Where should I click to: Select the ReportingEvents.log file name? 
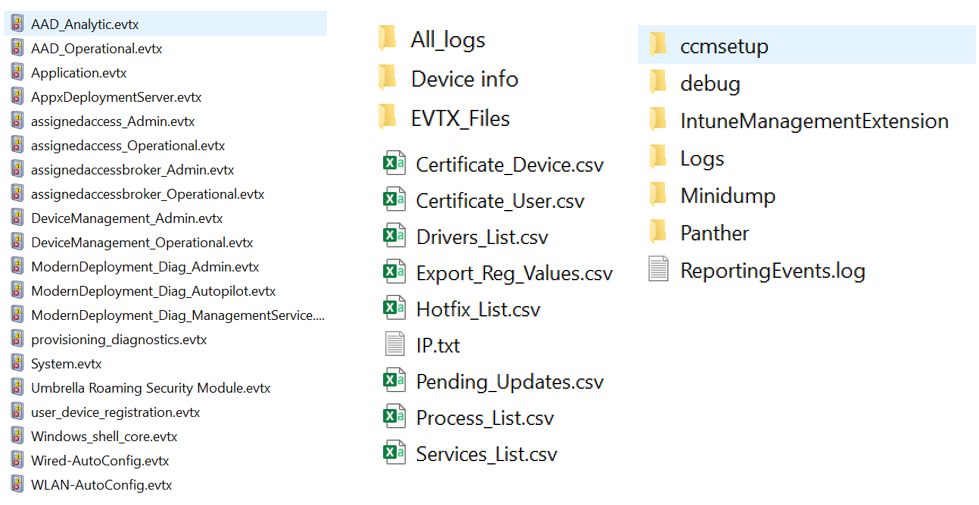point(773,271)
